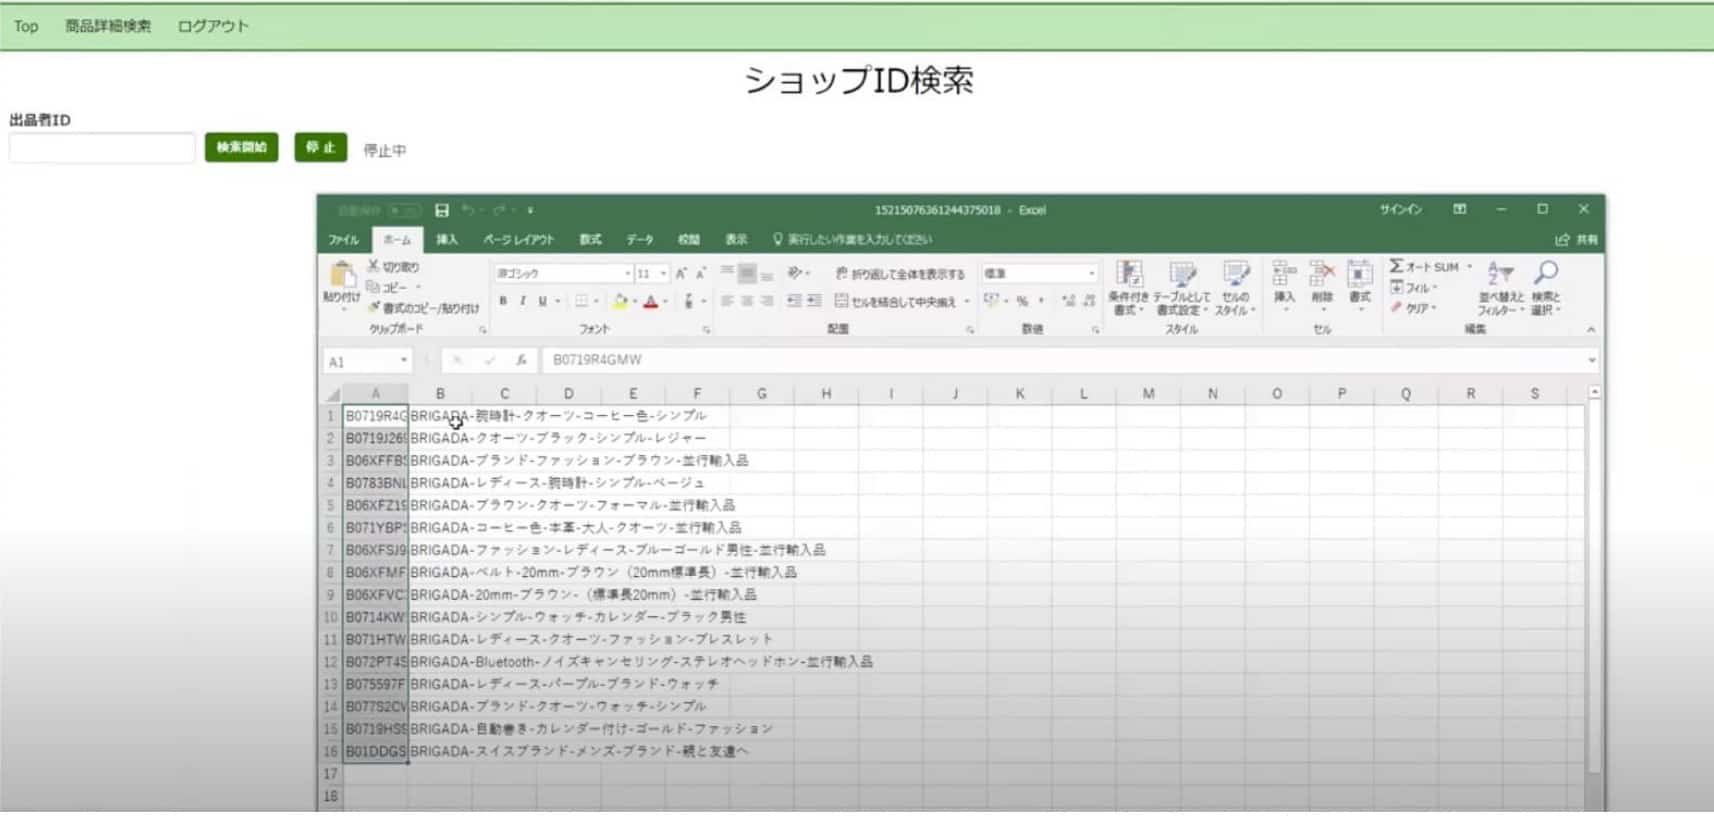This screenshot has width=1714, height=816.
Task: Click the red font color swatch
Action: (x=651, y=302)
